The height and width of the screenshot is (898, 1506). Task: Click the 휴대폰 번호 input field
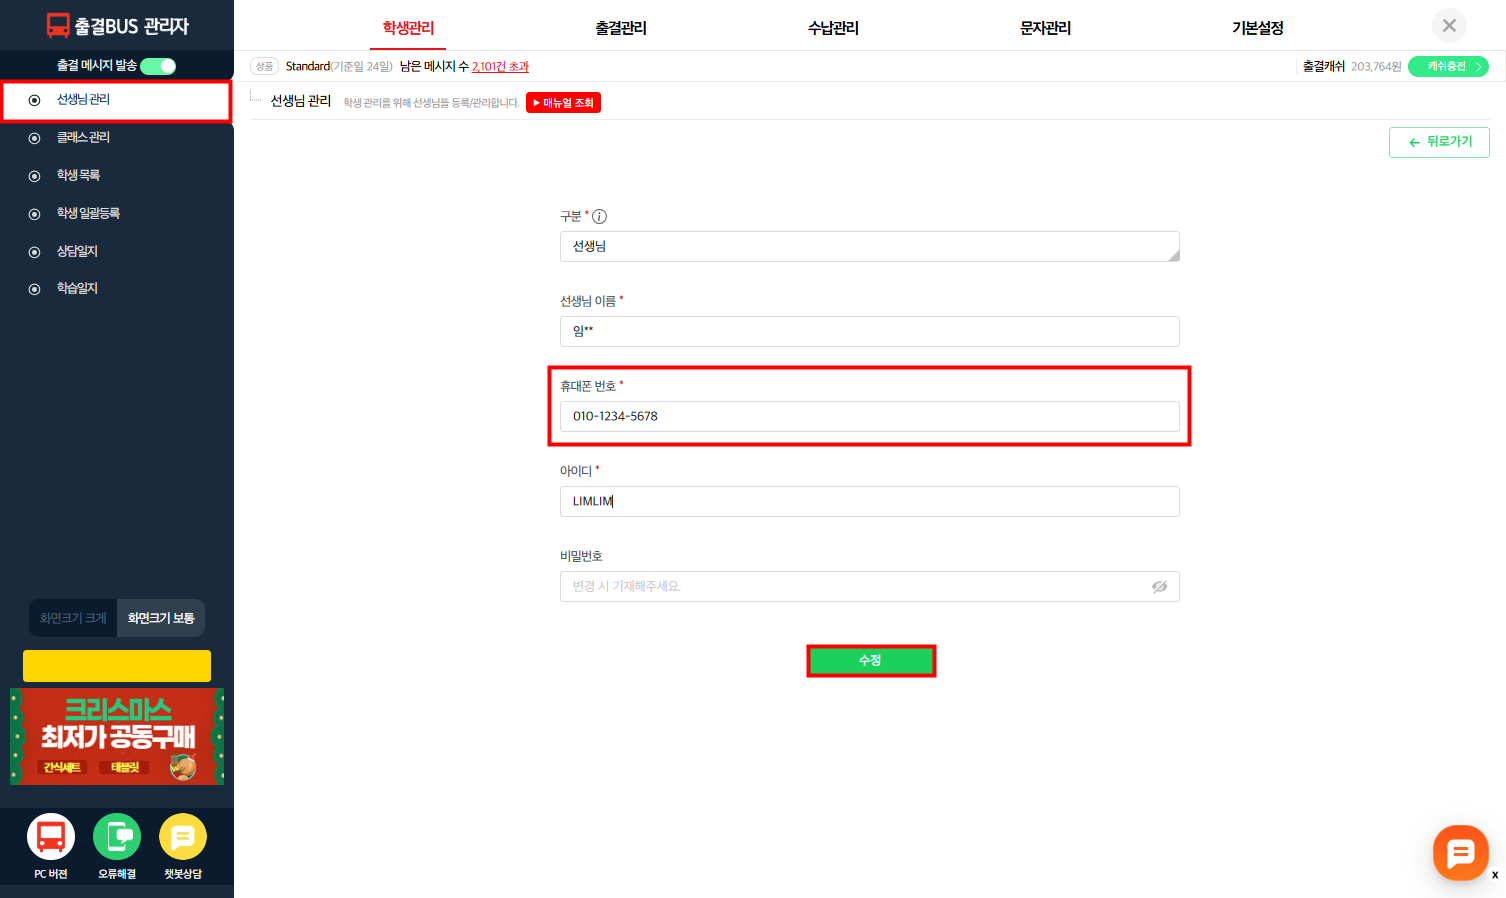point(869,417)
